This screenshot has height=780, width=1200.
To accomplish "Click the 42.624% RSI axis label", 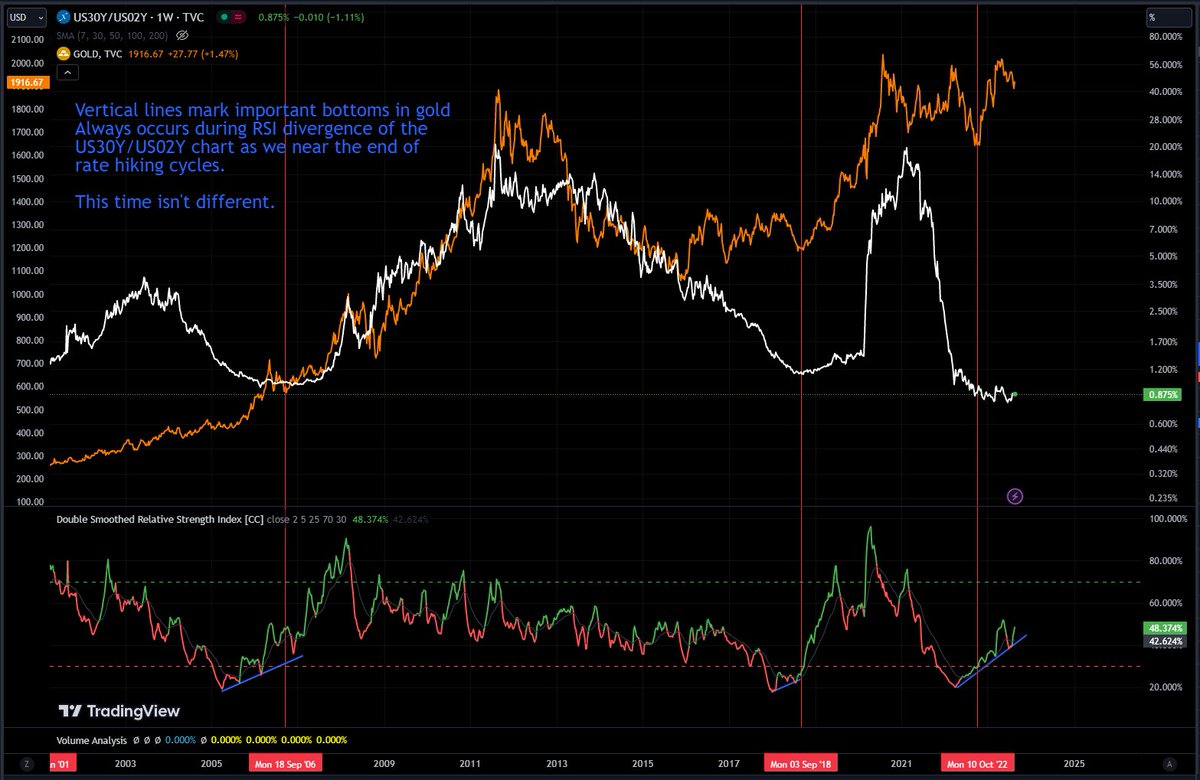I will pyautogui.click(x=1164, y=641).
